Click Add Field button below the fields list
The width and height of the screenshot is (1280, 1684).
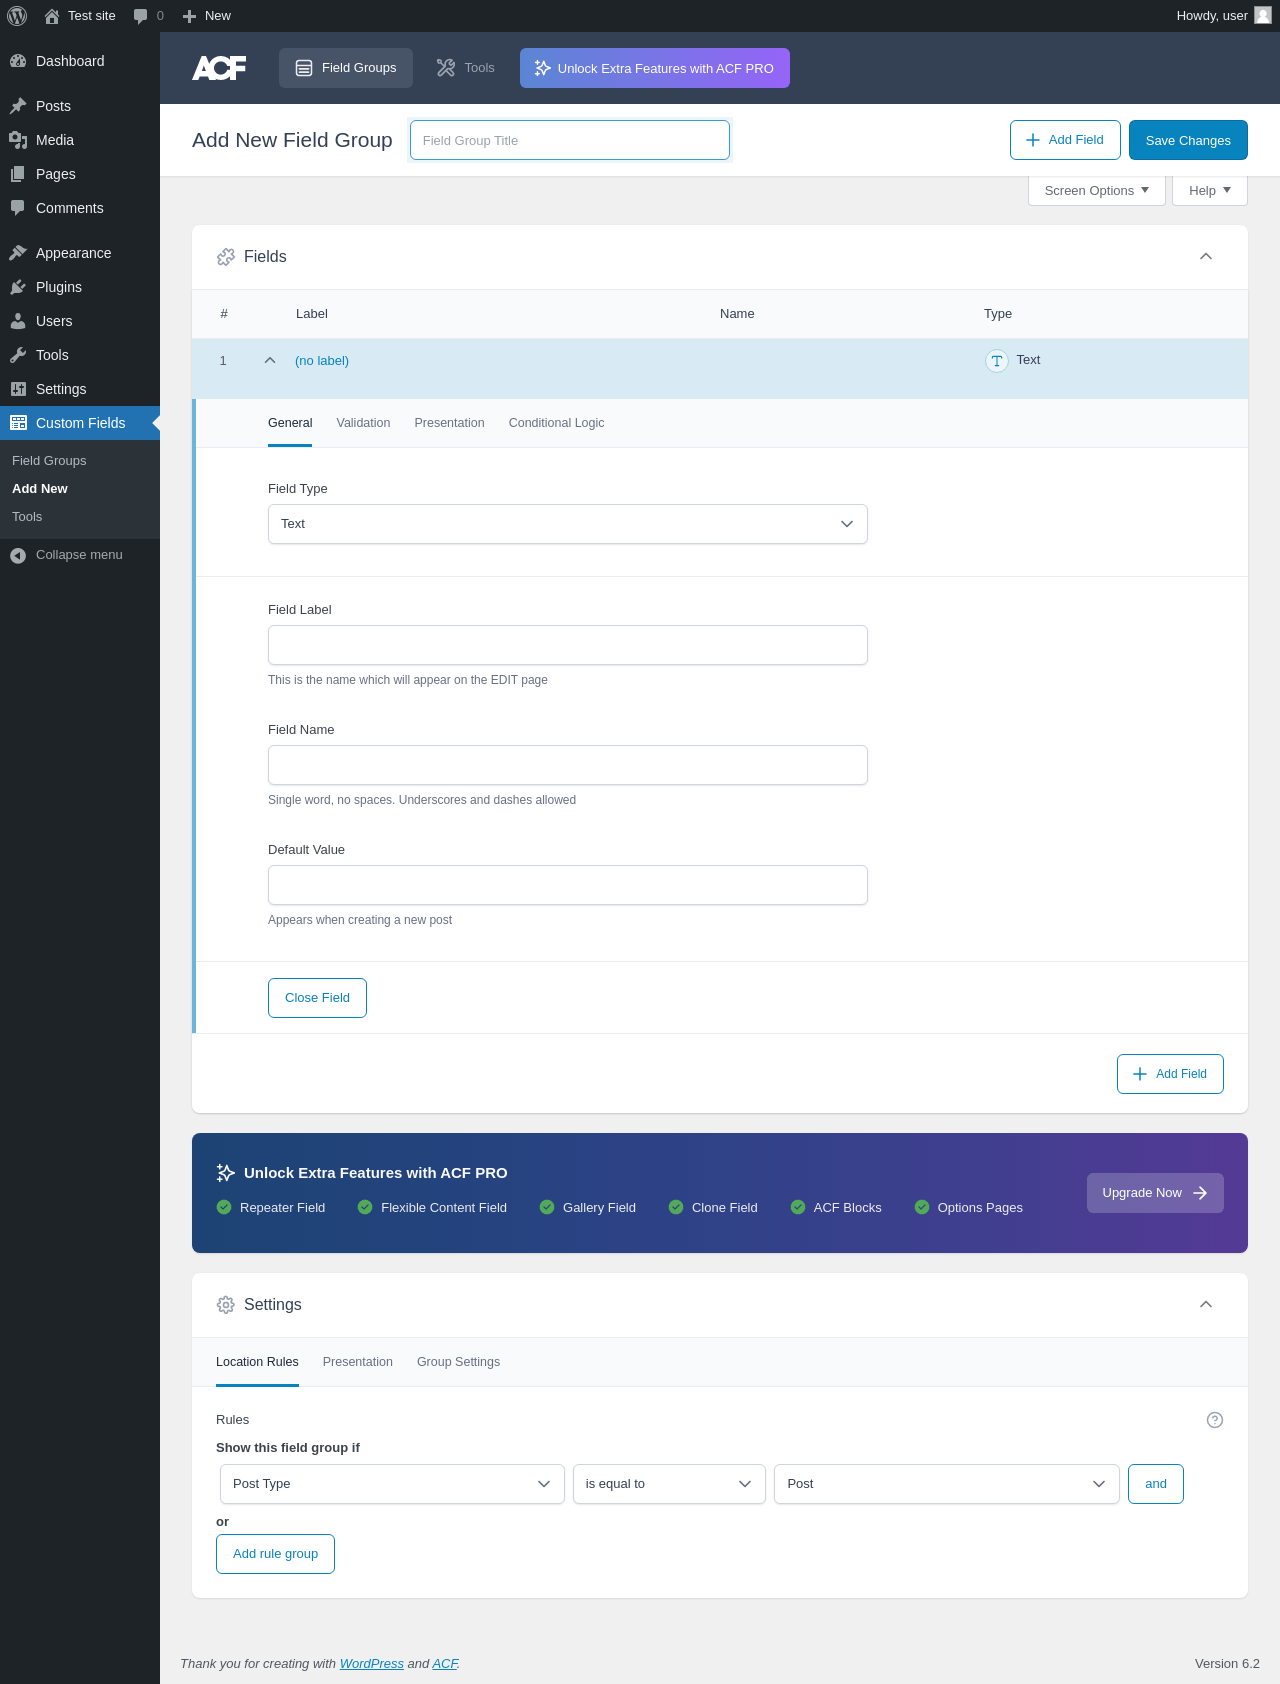(1170, 1074)
